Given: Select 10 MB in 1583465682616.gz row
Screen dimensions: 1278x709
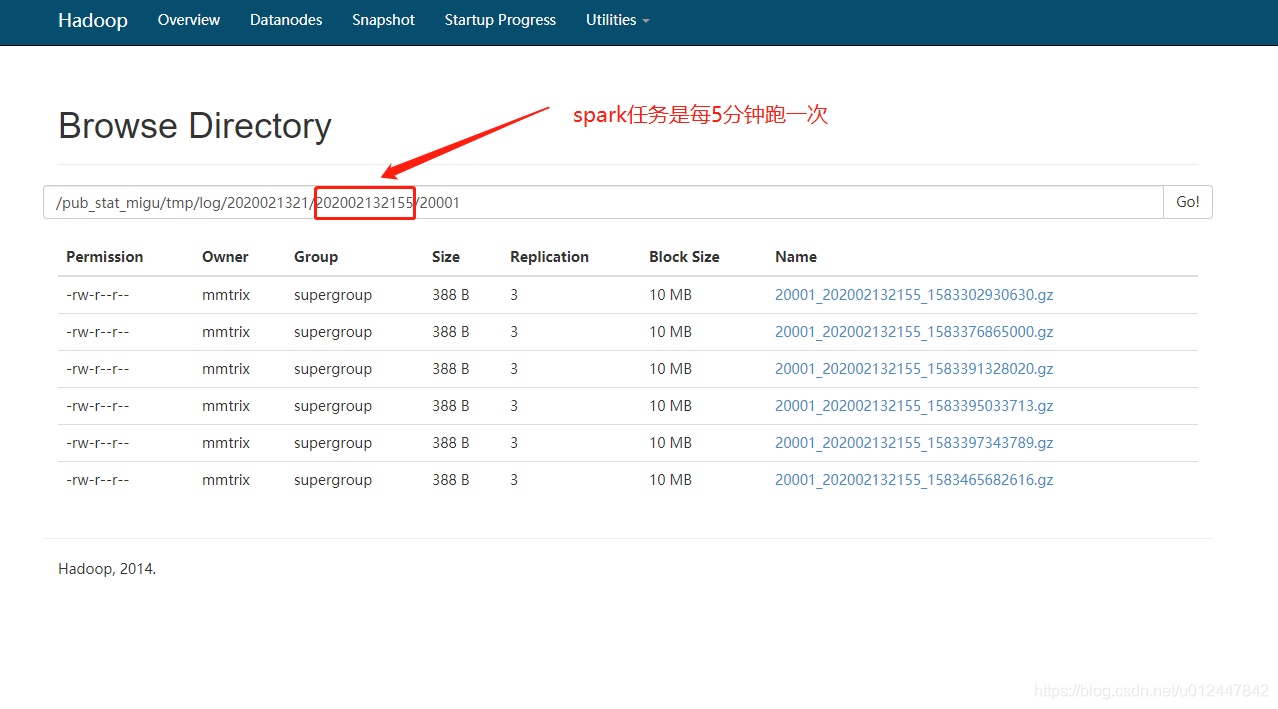Looking at the screenshot, I should (670, 480).
